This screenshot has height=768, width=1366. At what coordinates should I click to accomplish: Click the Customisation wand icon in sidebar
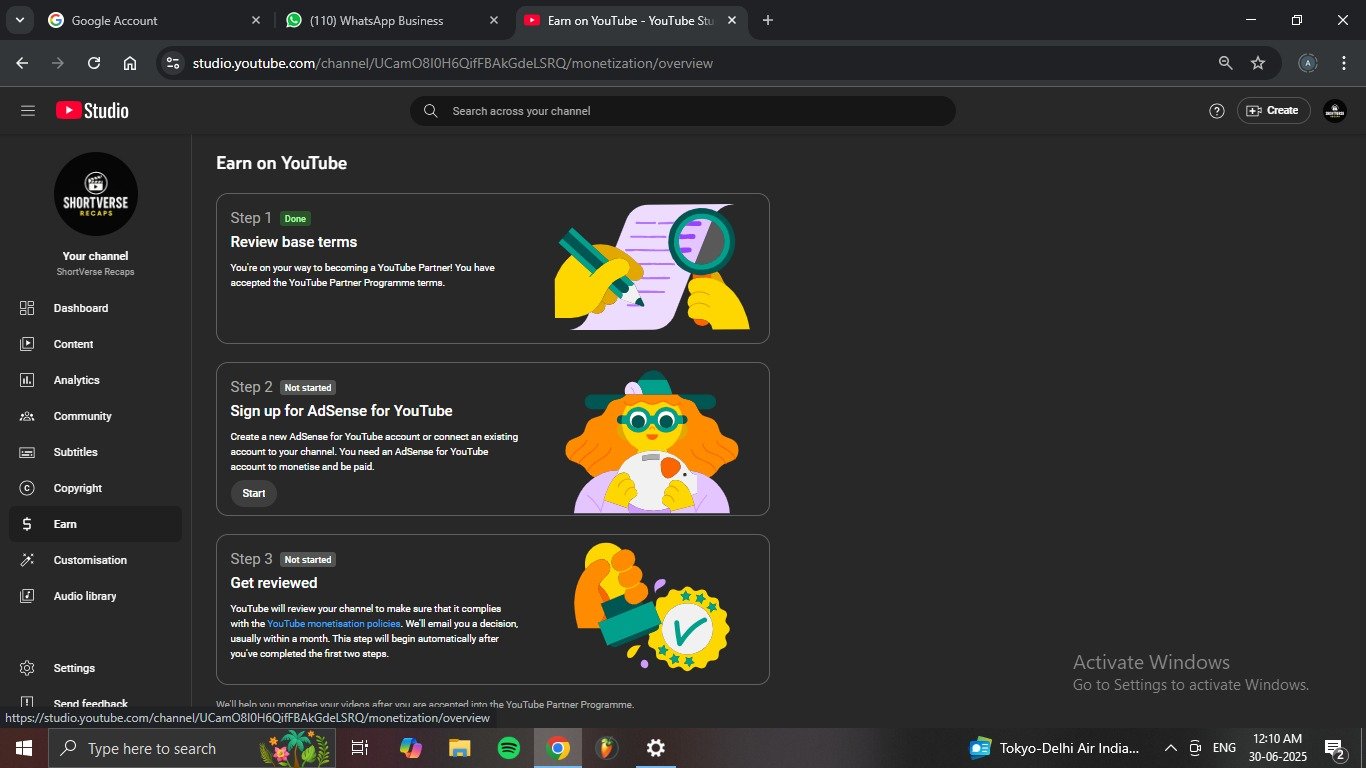27,560
